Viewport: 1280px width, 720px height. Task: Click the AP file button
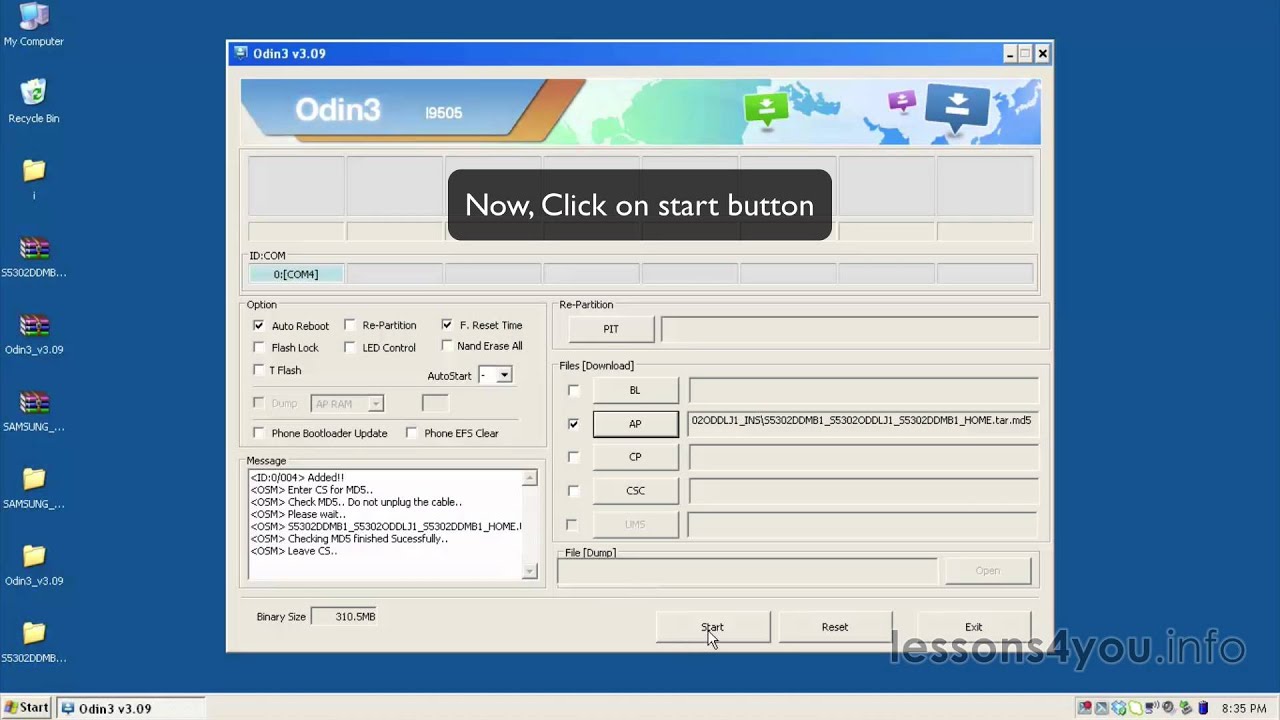635,424
